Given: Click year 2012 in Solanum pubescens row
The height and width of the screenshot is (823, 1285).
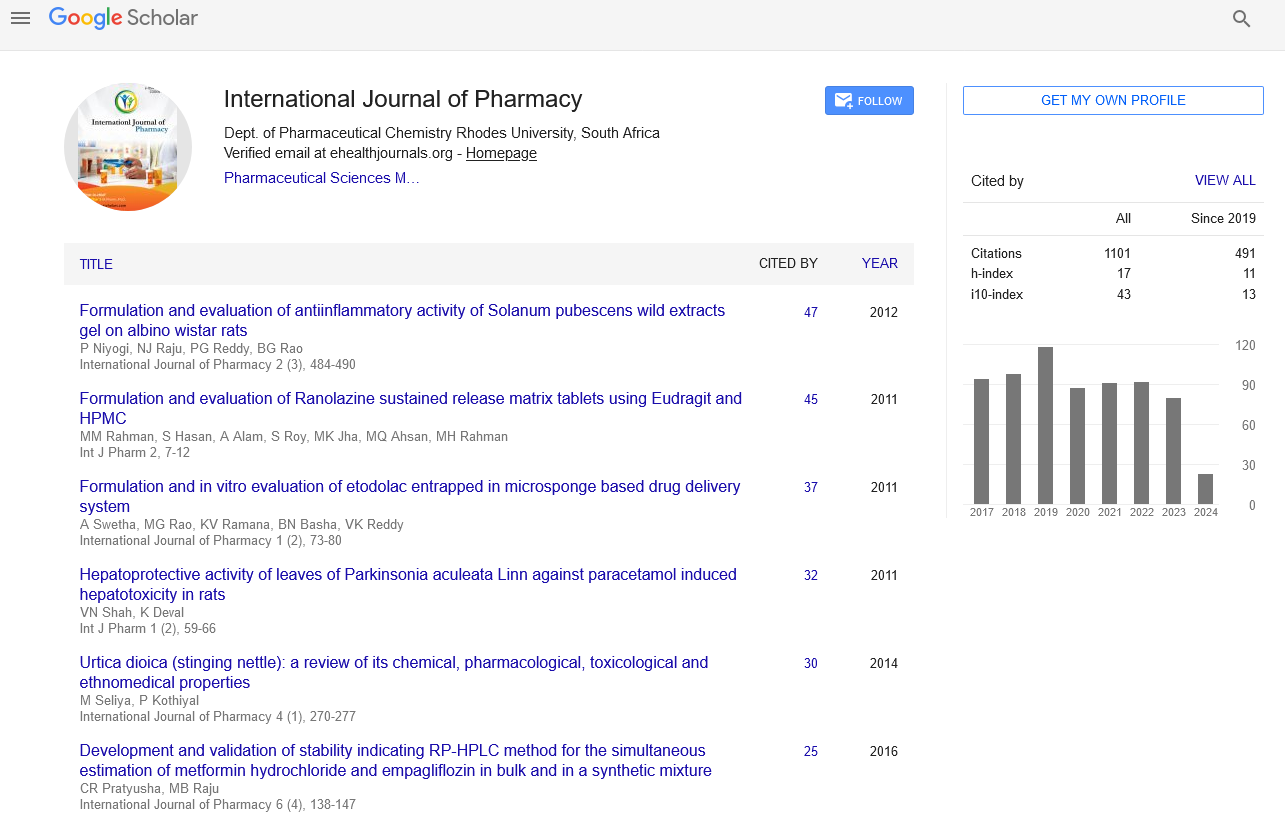Looking at the screenshot, I should click(884, 312).
